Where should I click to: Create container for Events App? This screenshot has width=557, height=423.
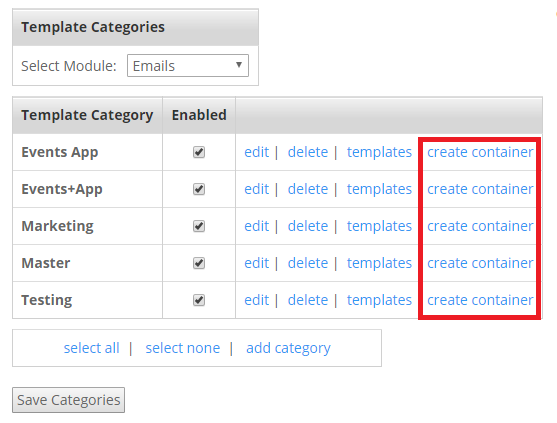tap(480, 152)
